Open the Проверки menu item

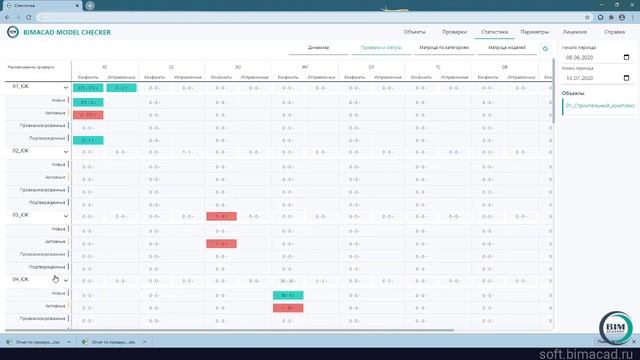pyautogui.click(x=454, y=32)
